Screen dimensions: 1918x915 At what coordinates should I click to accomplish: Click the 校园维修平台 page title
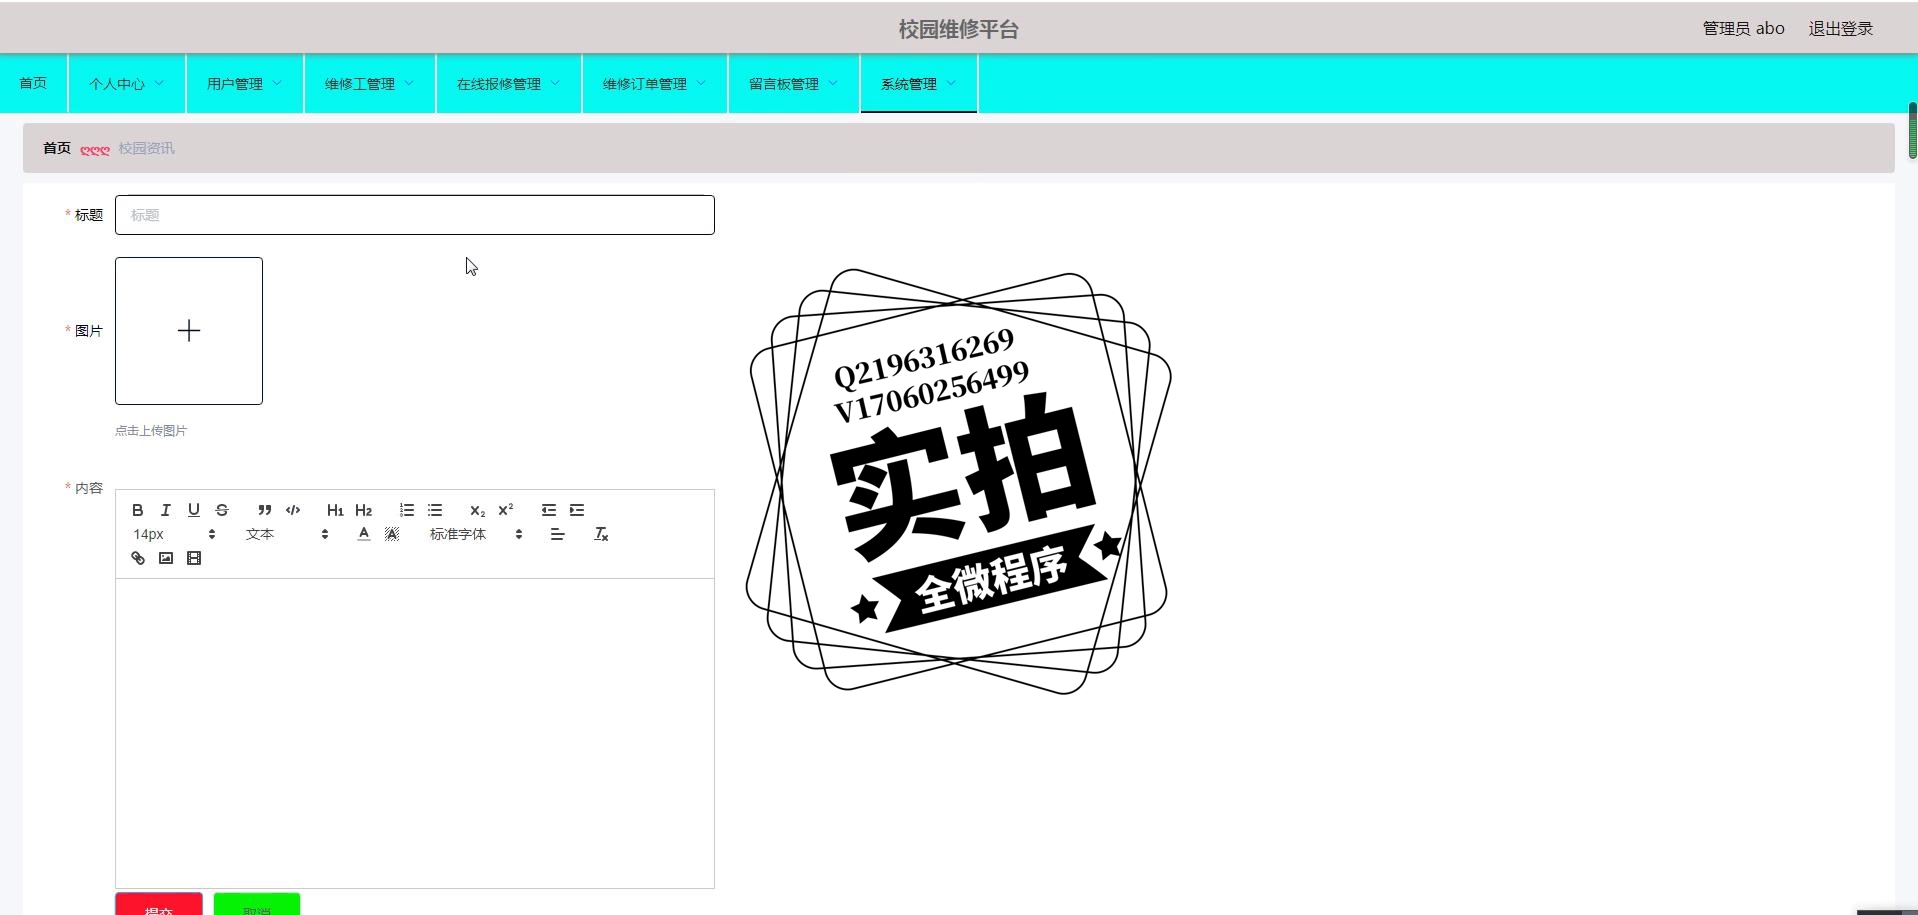(x=958, y=29)
